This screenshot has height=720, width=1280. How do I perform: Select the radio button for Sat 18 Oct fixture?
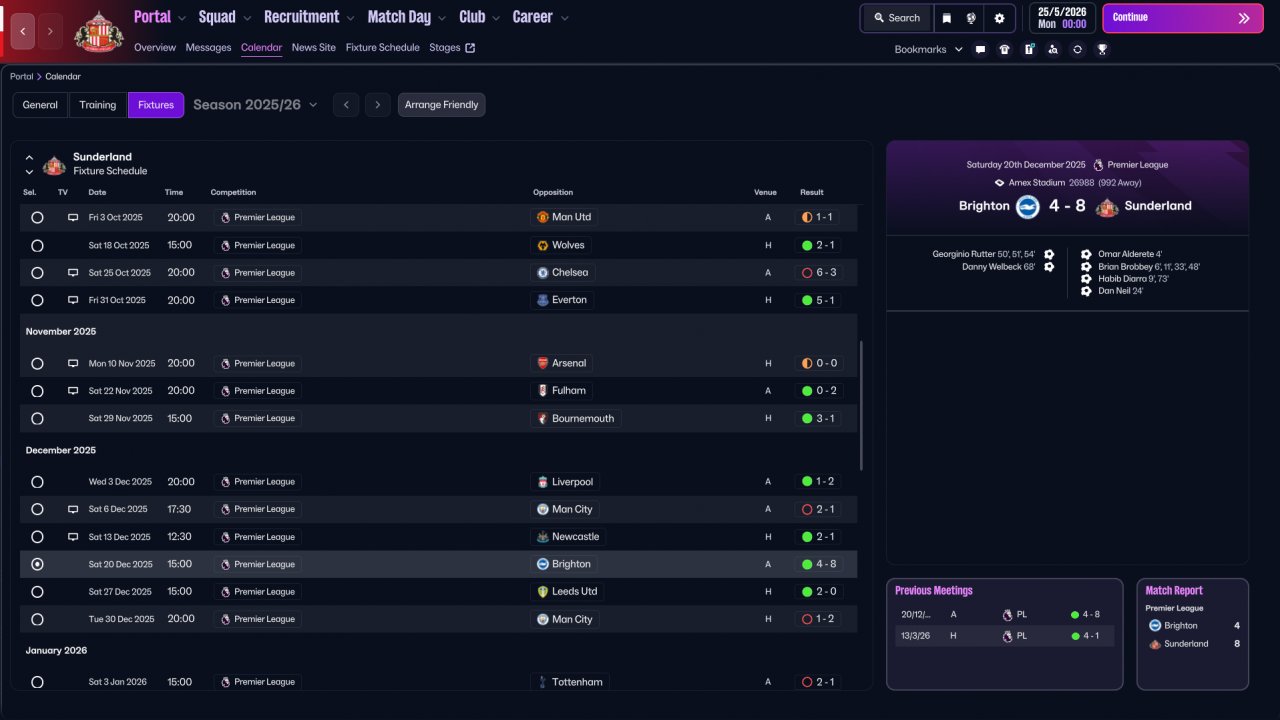point(37,245)
